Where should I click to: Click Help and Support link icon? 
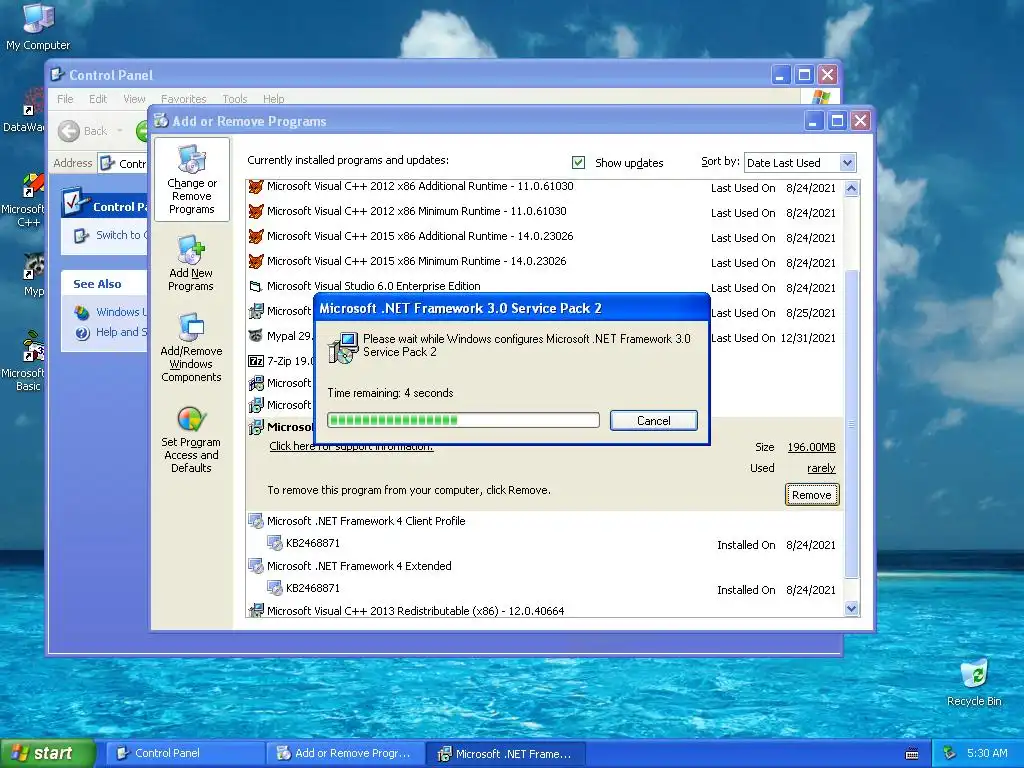tap(82, 333)
